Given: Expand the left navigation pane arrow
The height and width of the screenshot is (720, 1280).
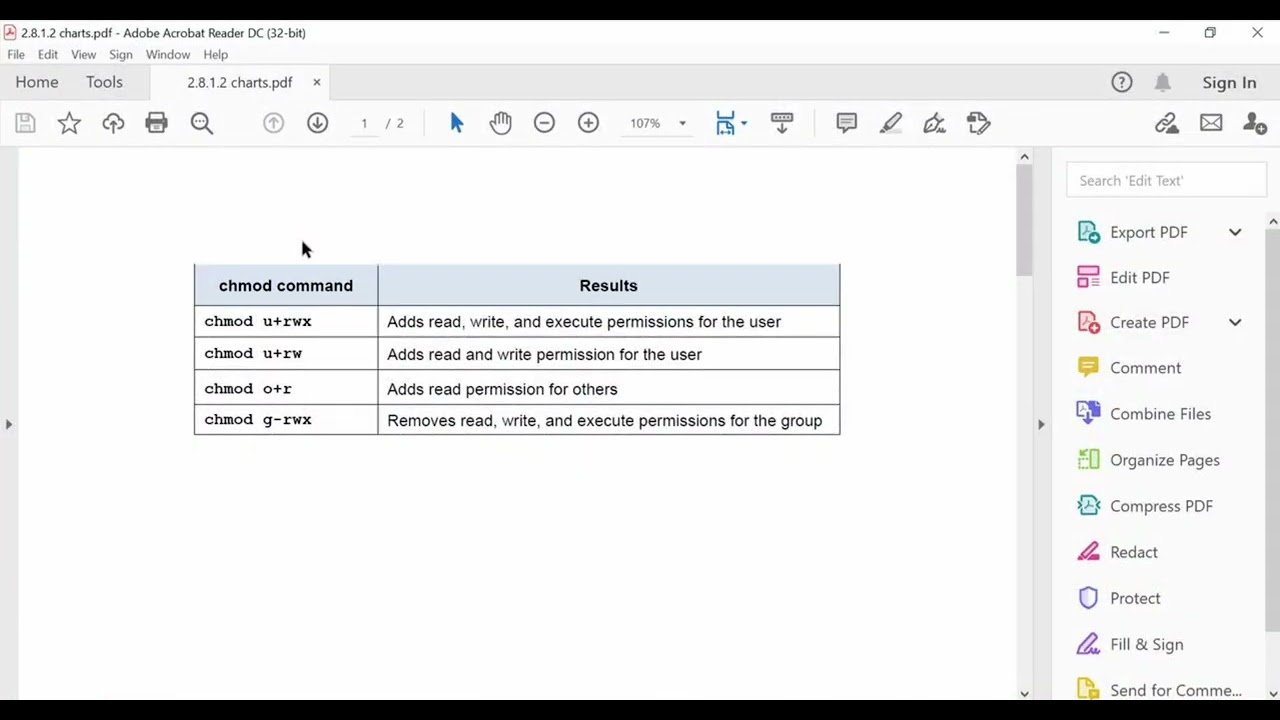Looking at the screenshot, I should coord(8,424).
